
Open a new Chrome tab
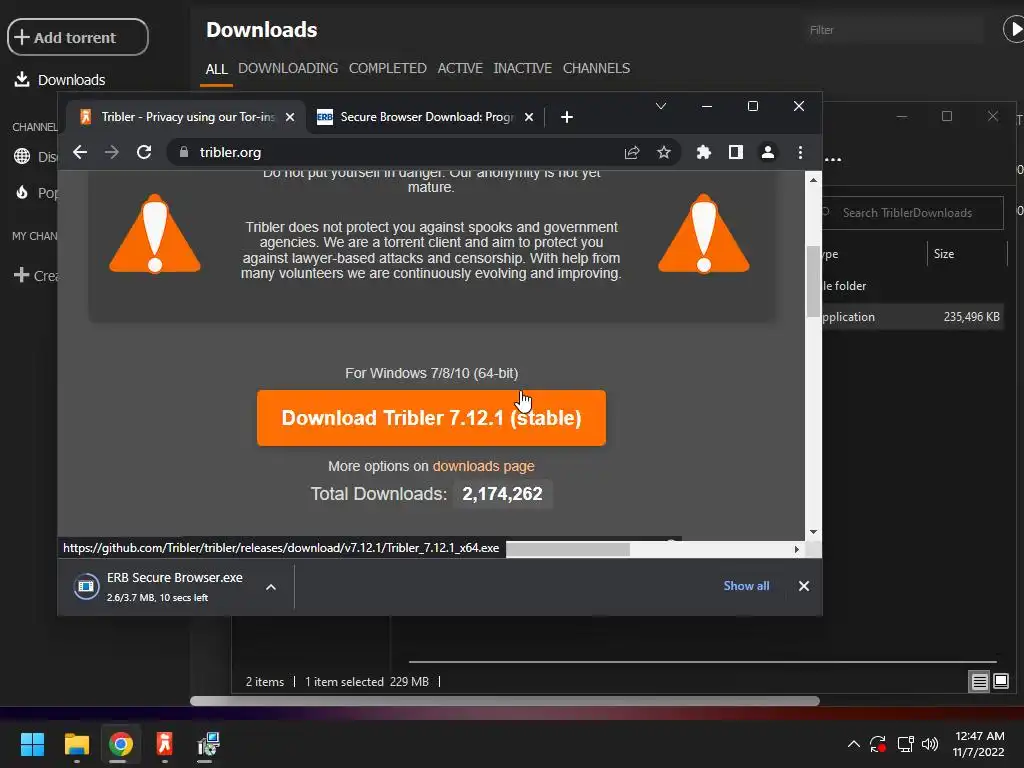click(x=567, y=117)
